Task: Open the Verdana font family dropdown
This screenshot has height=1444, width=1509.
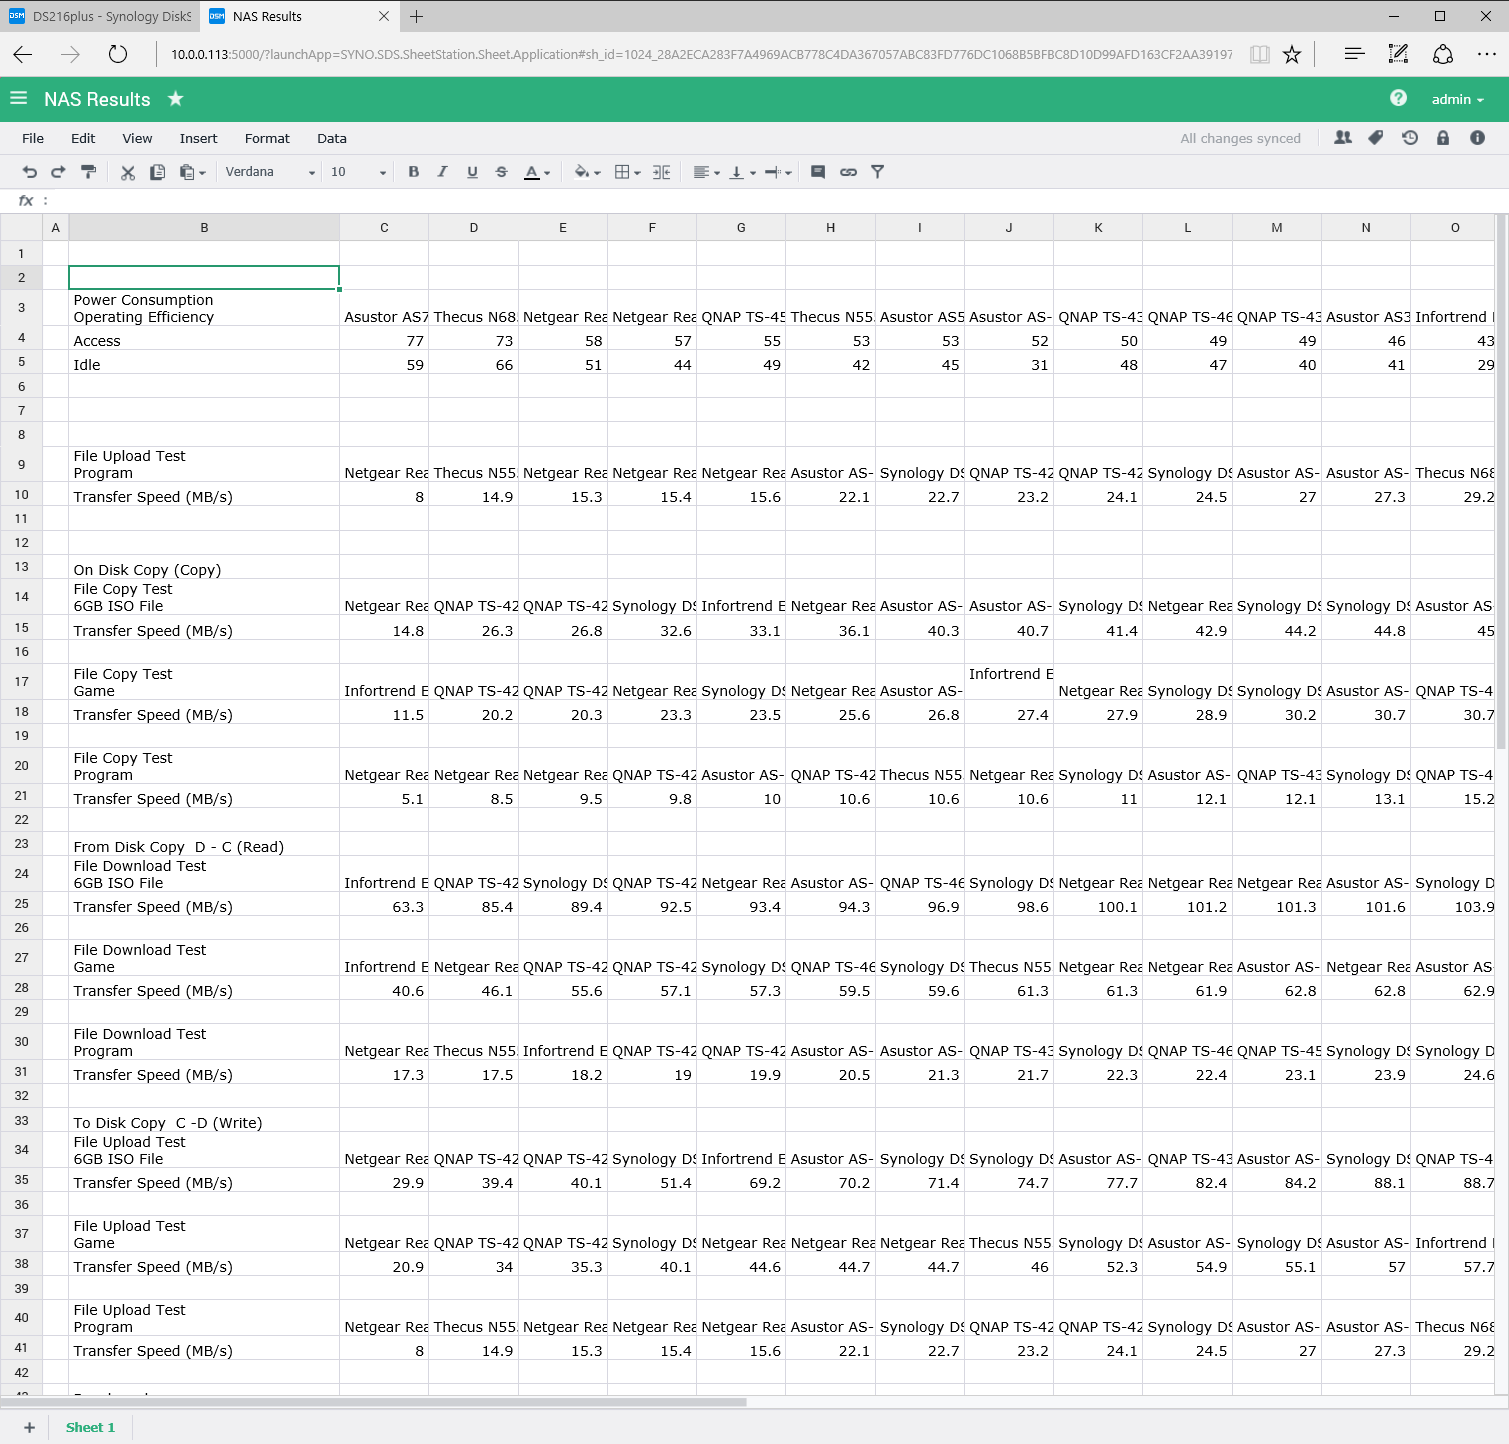Action: pyautogui.click(x=269, y=172)
